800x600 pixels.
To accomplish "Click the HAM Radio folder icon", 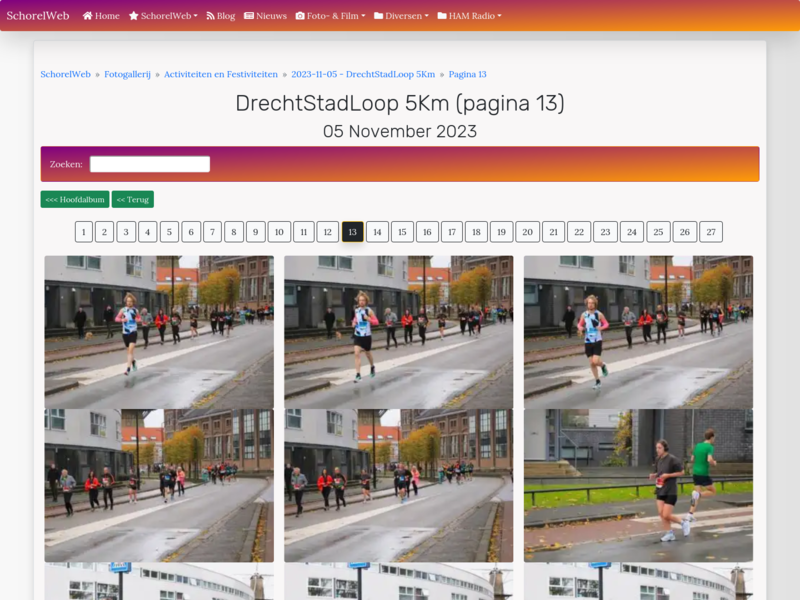I will pos(442,16).
